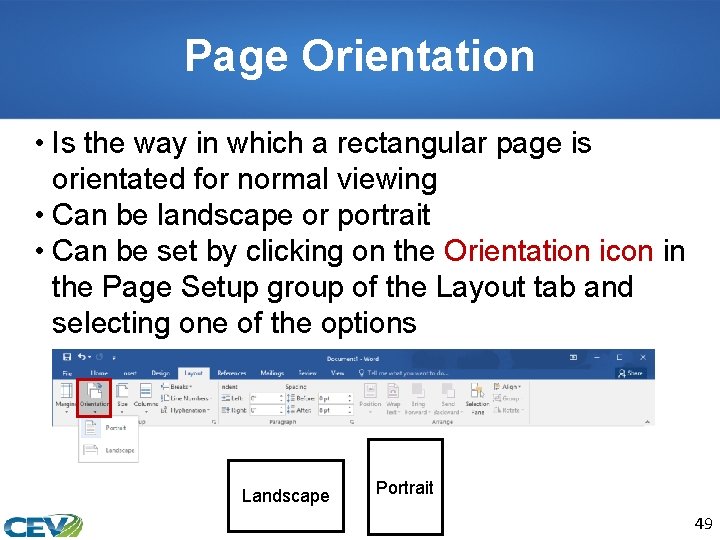This screenshot has height=540, width=720.
Task: Switch to the References tab
Action: 232,373
